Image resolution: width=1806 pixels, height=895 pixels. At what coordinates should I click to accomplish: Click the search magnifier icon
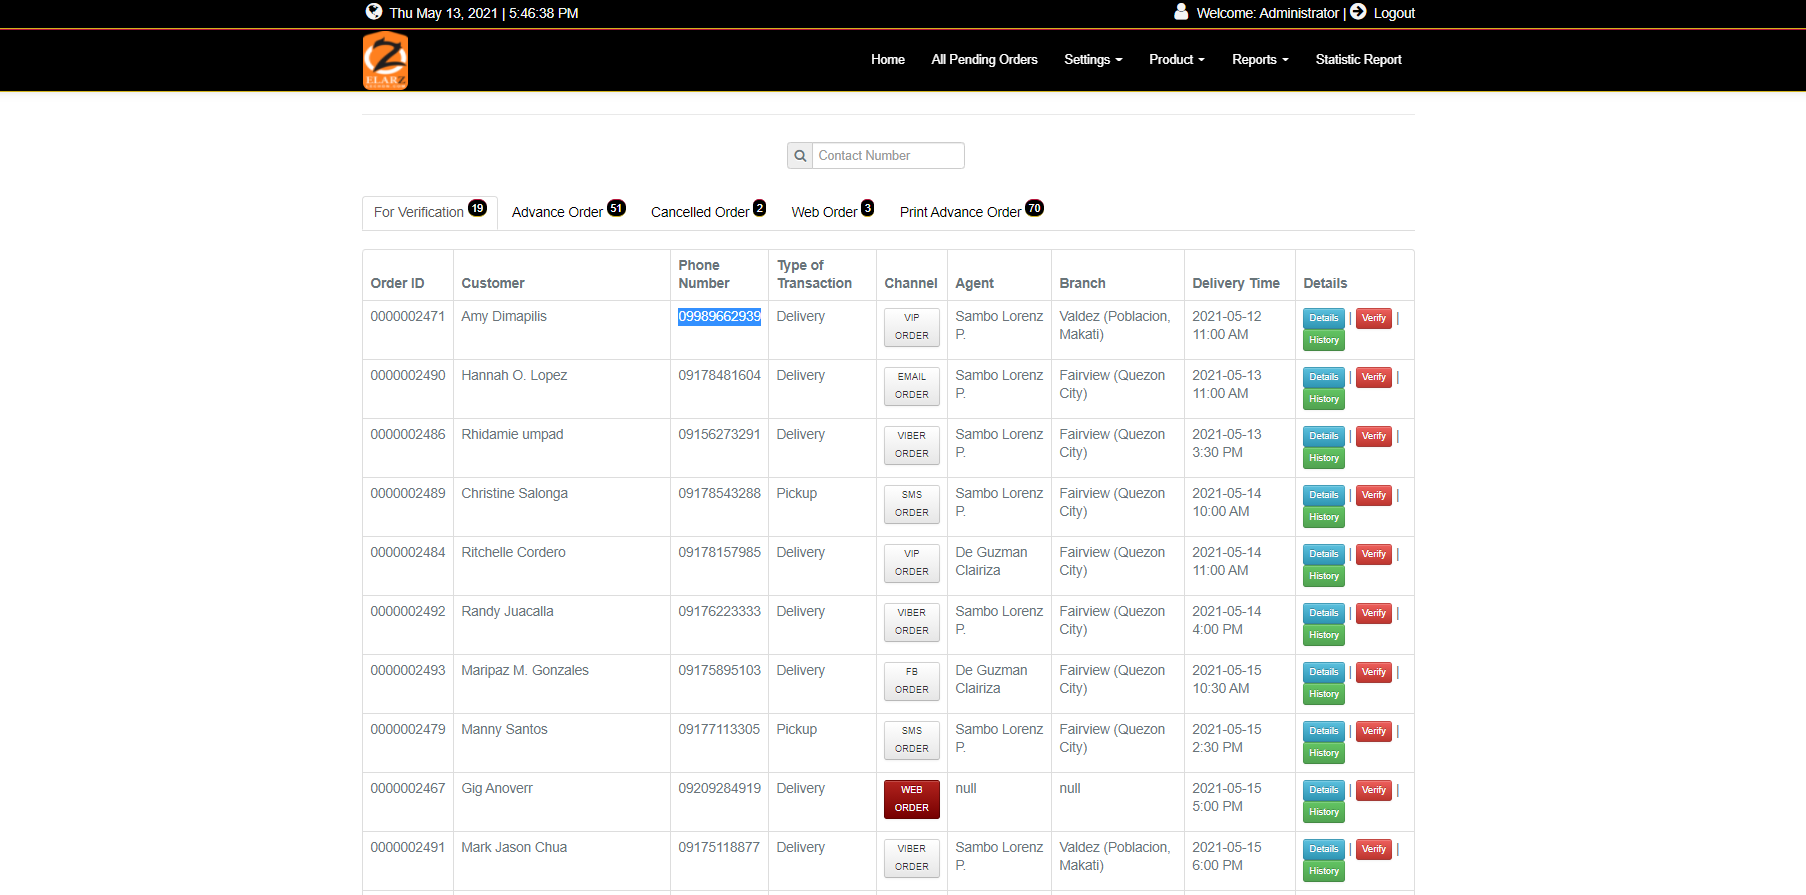[x=800, y=156]
